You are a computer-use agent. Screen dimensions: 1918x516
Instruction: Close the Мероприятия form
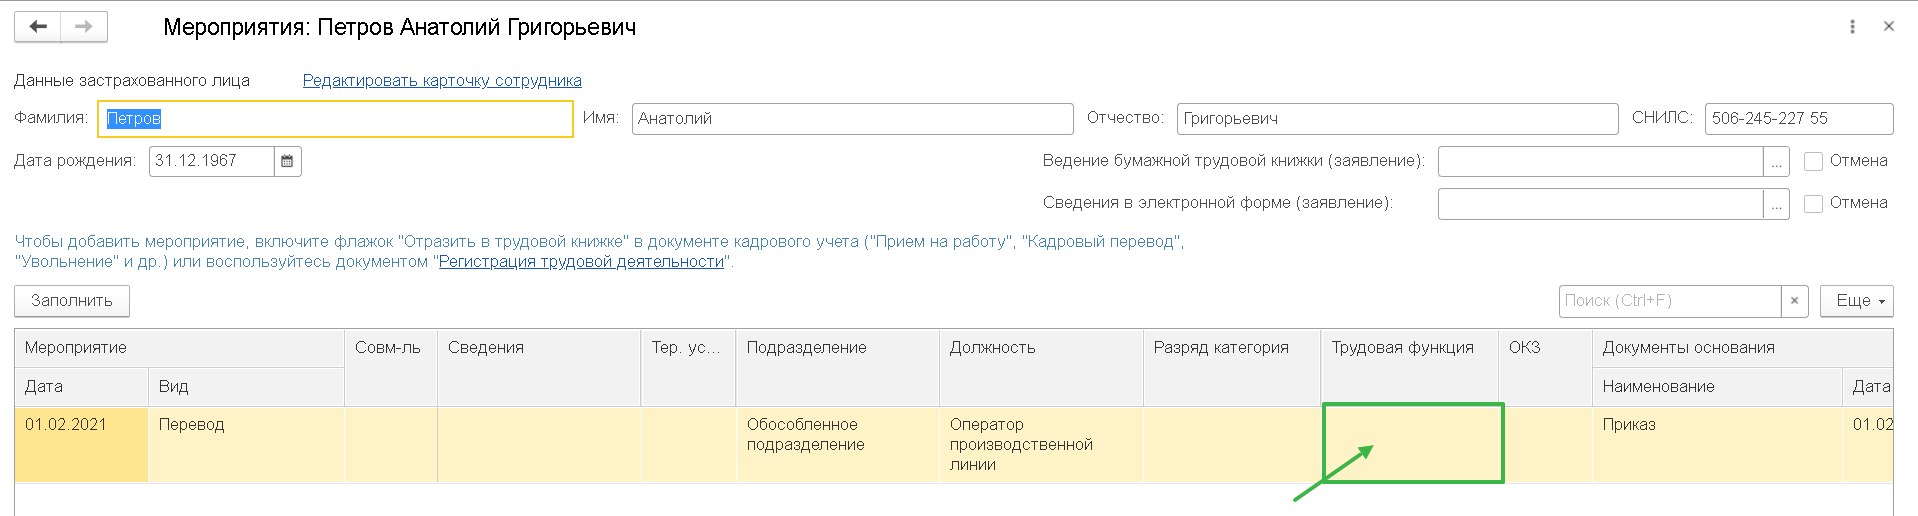tap(1888, 27)
